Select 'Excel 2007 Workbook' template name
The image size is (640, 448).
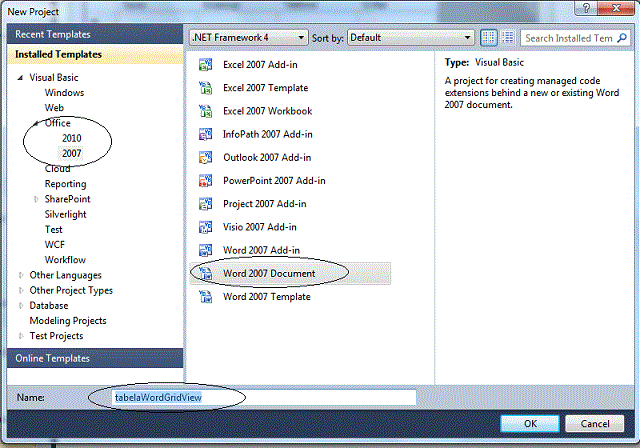(x=267, y=111)
